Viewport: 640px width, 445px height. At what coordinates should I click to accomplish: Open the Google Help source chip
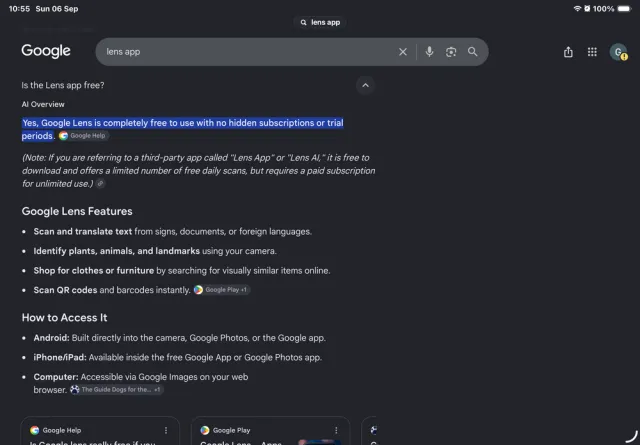click(x=83, y=136)
